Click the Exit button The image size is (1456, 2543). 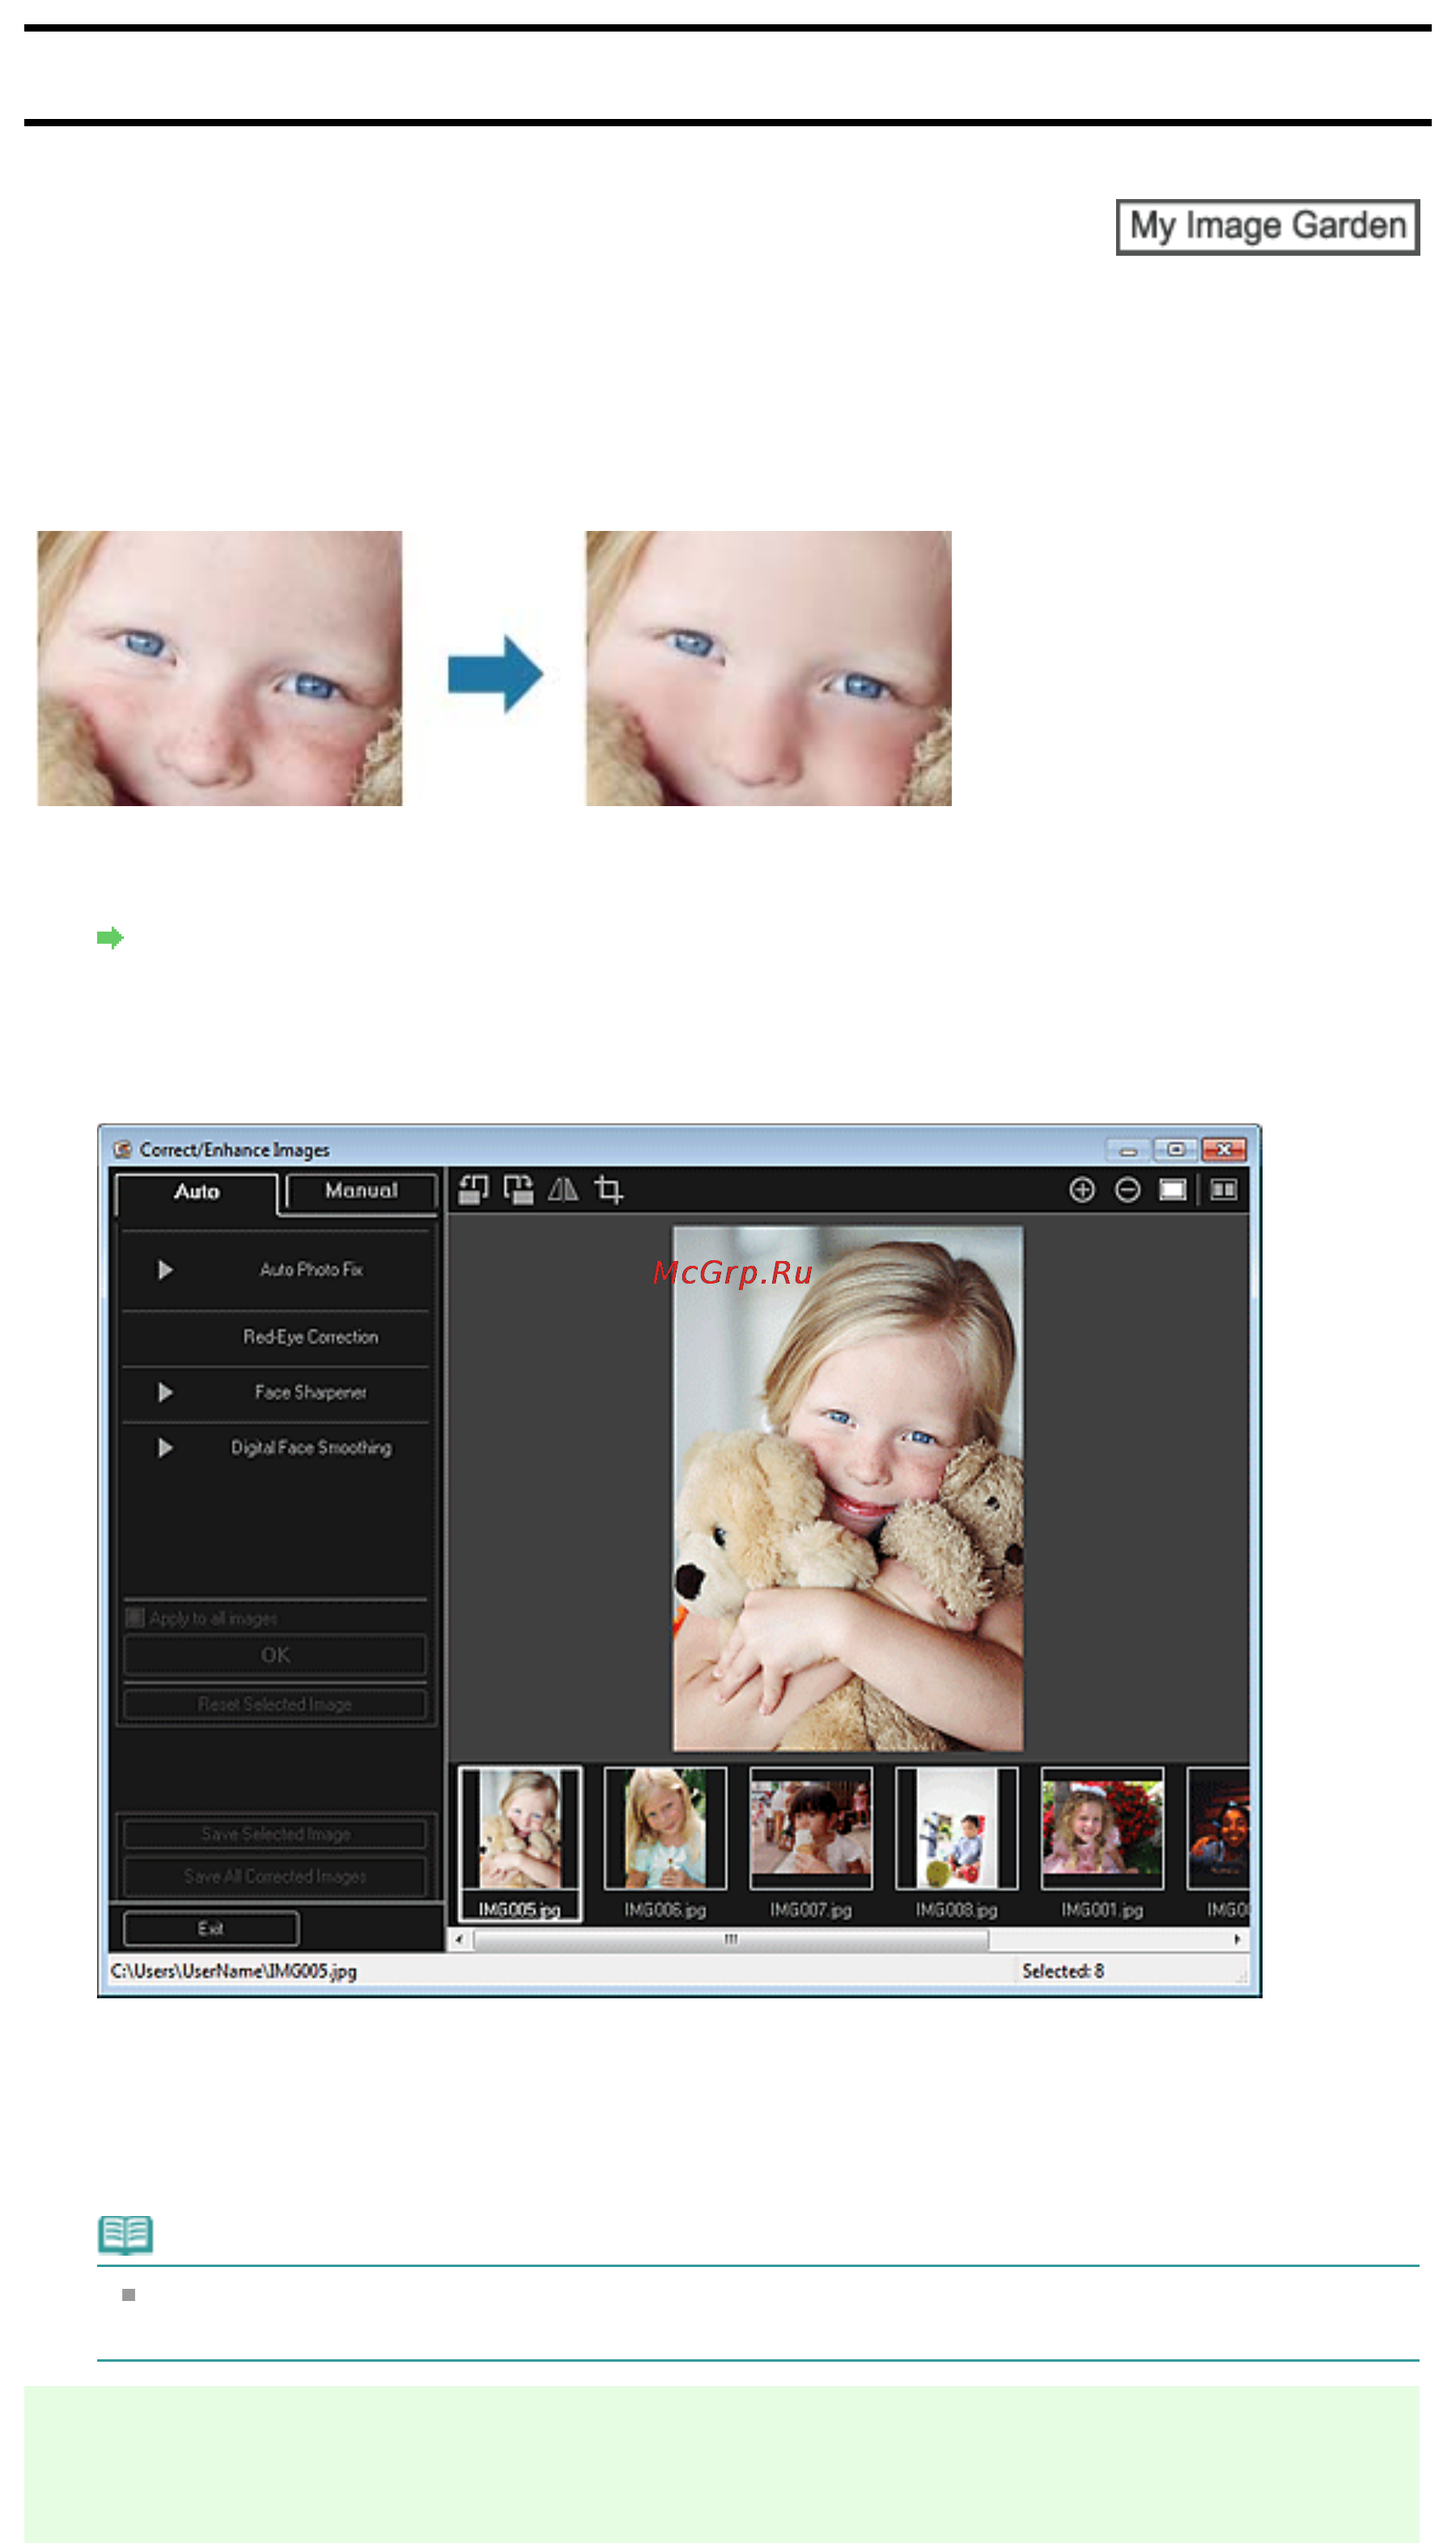point(211,1928)
